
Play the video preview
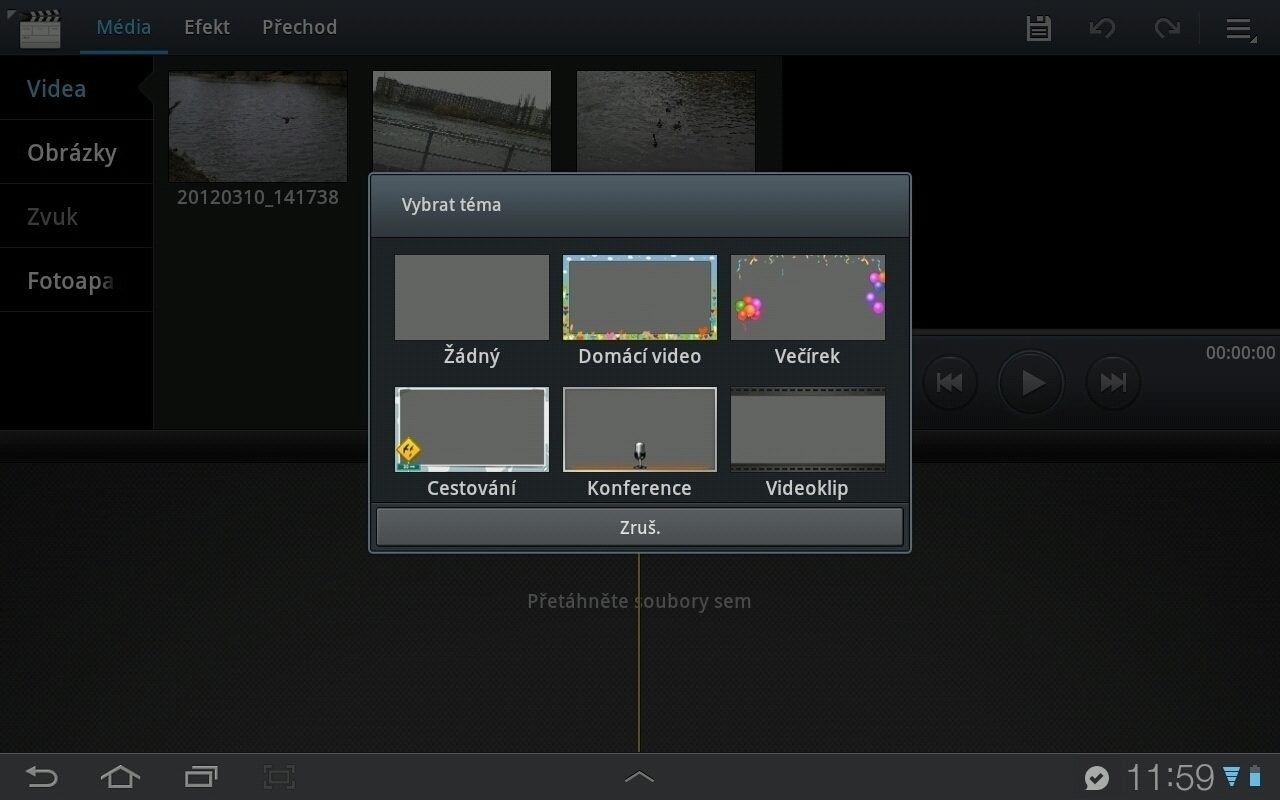click(1031, 382)
